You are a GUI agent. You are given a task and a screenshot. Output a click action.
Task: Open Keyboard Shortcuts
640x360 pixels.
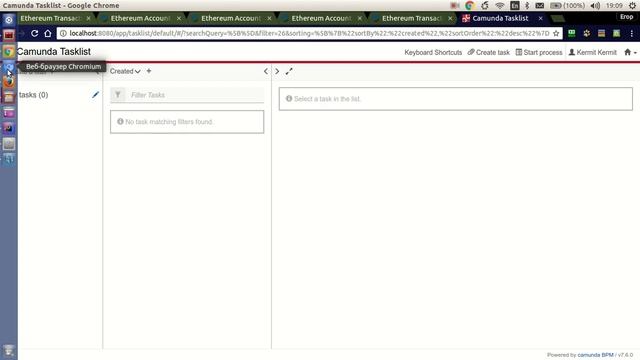click(433, 52)
